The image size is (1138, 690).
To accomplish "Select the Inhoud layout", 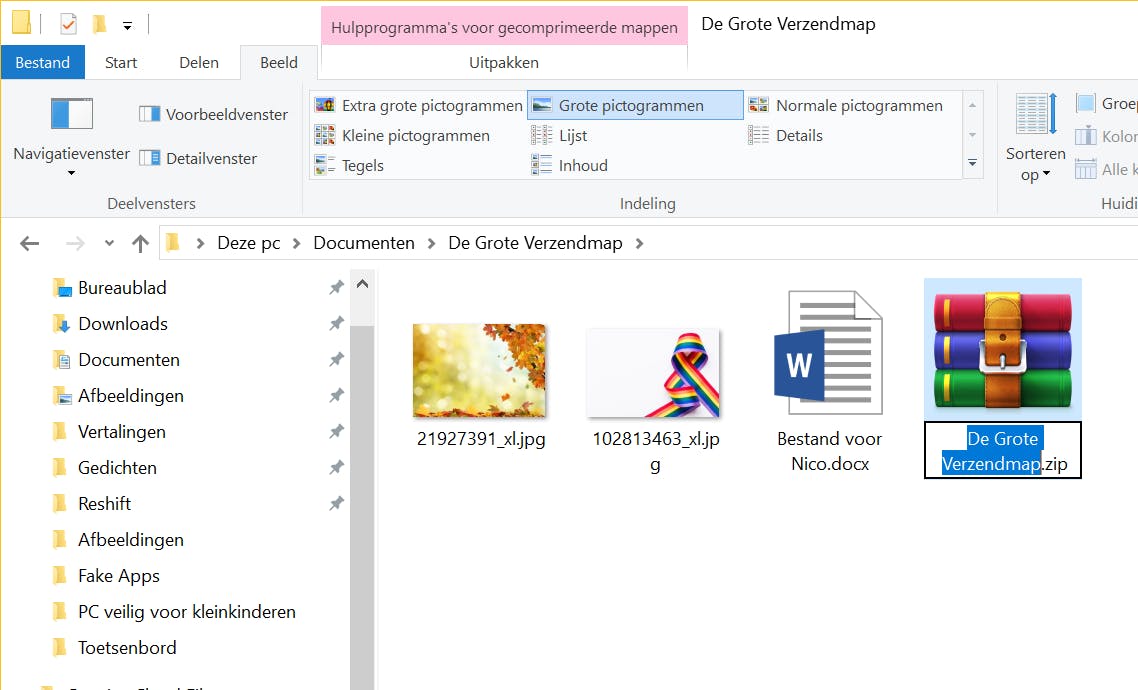I will click(570, 165).
